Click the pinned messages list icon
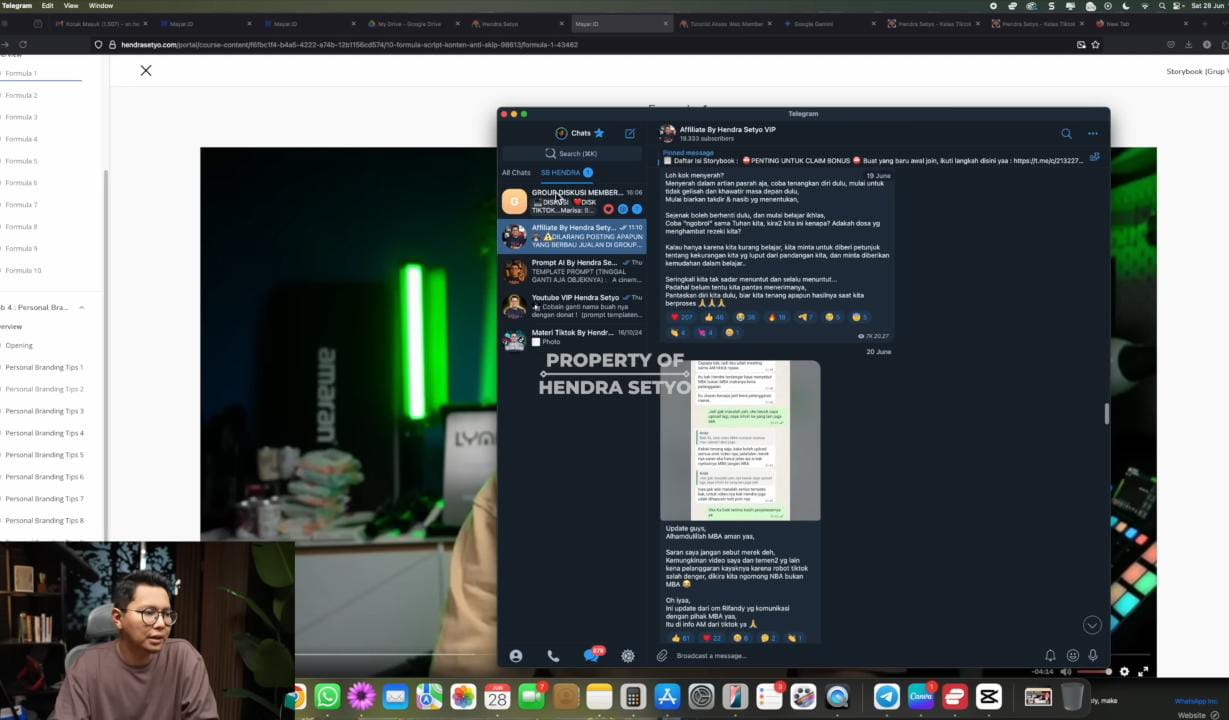The height and width of the screenshot is (720, 1229). tap(1095, 157)
